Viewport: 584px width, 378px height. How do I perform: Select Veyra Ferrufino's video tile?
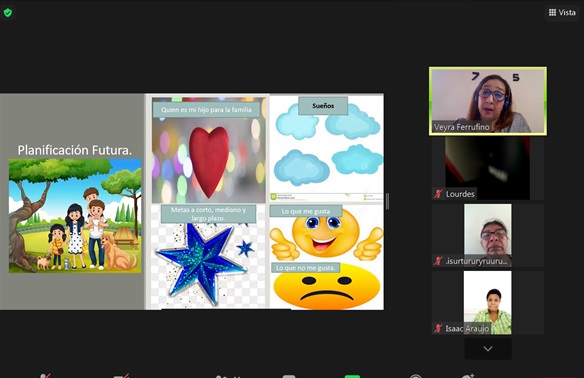tap(488, 101)
